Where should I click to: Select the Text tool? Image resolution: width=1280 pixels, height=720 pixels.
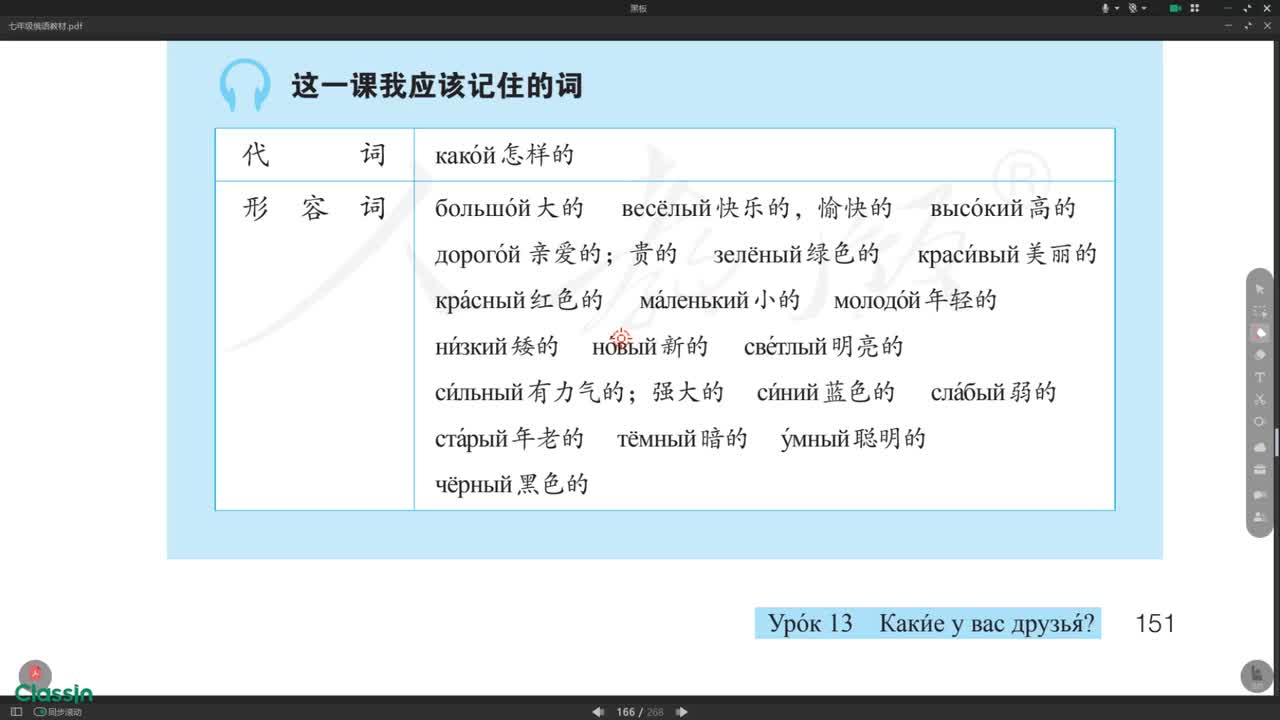click(1260, 377)
